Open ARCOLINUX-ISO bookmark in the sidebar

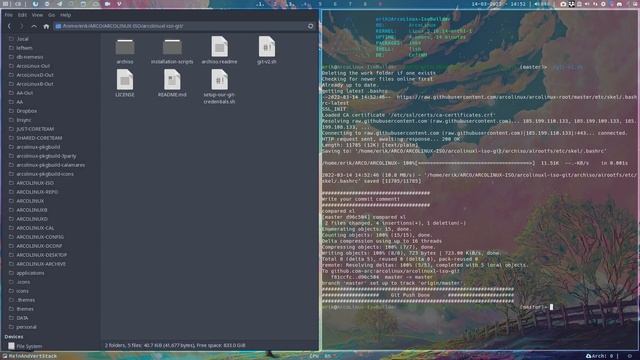click(35, 183)
